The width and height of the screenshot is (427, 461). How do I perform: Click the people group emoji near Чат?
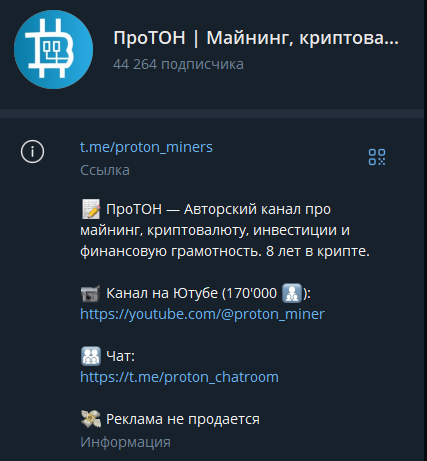pos(91,356)
